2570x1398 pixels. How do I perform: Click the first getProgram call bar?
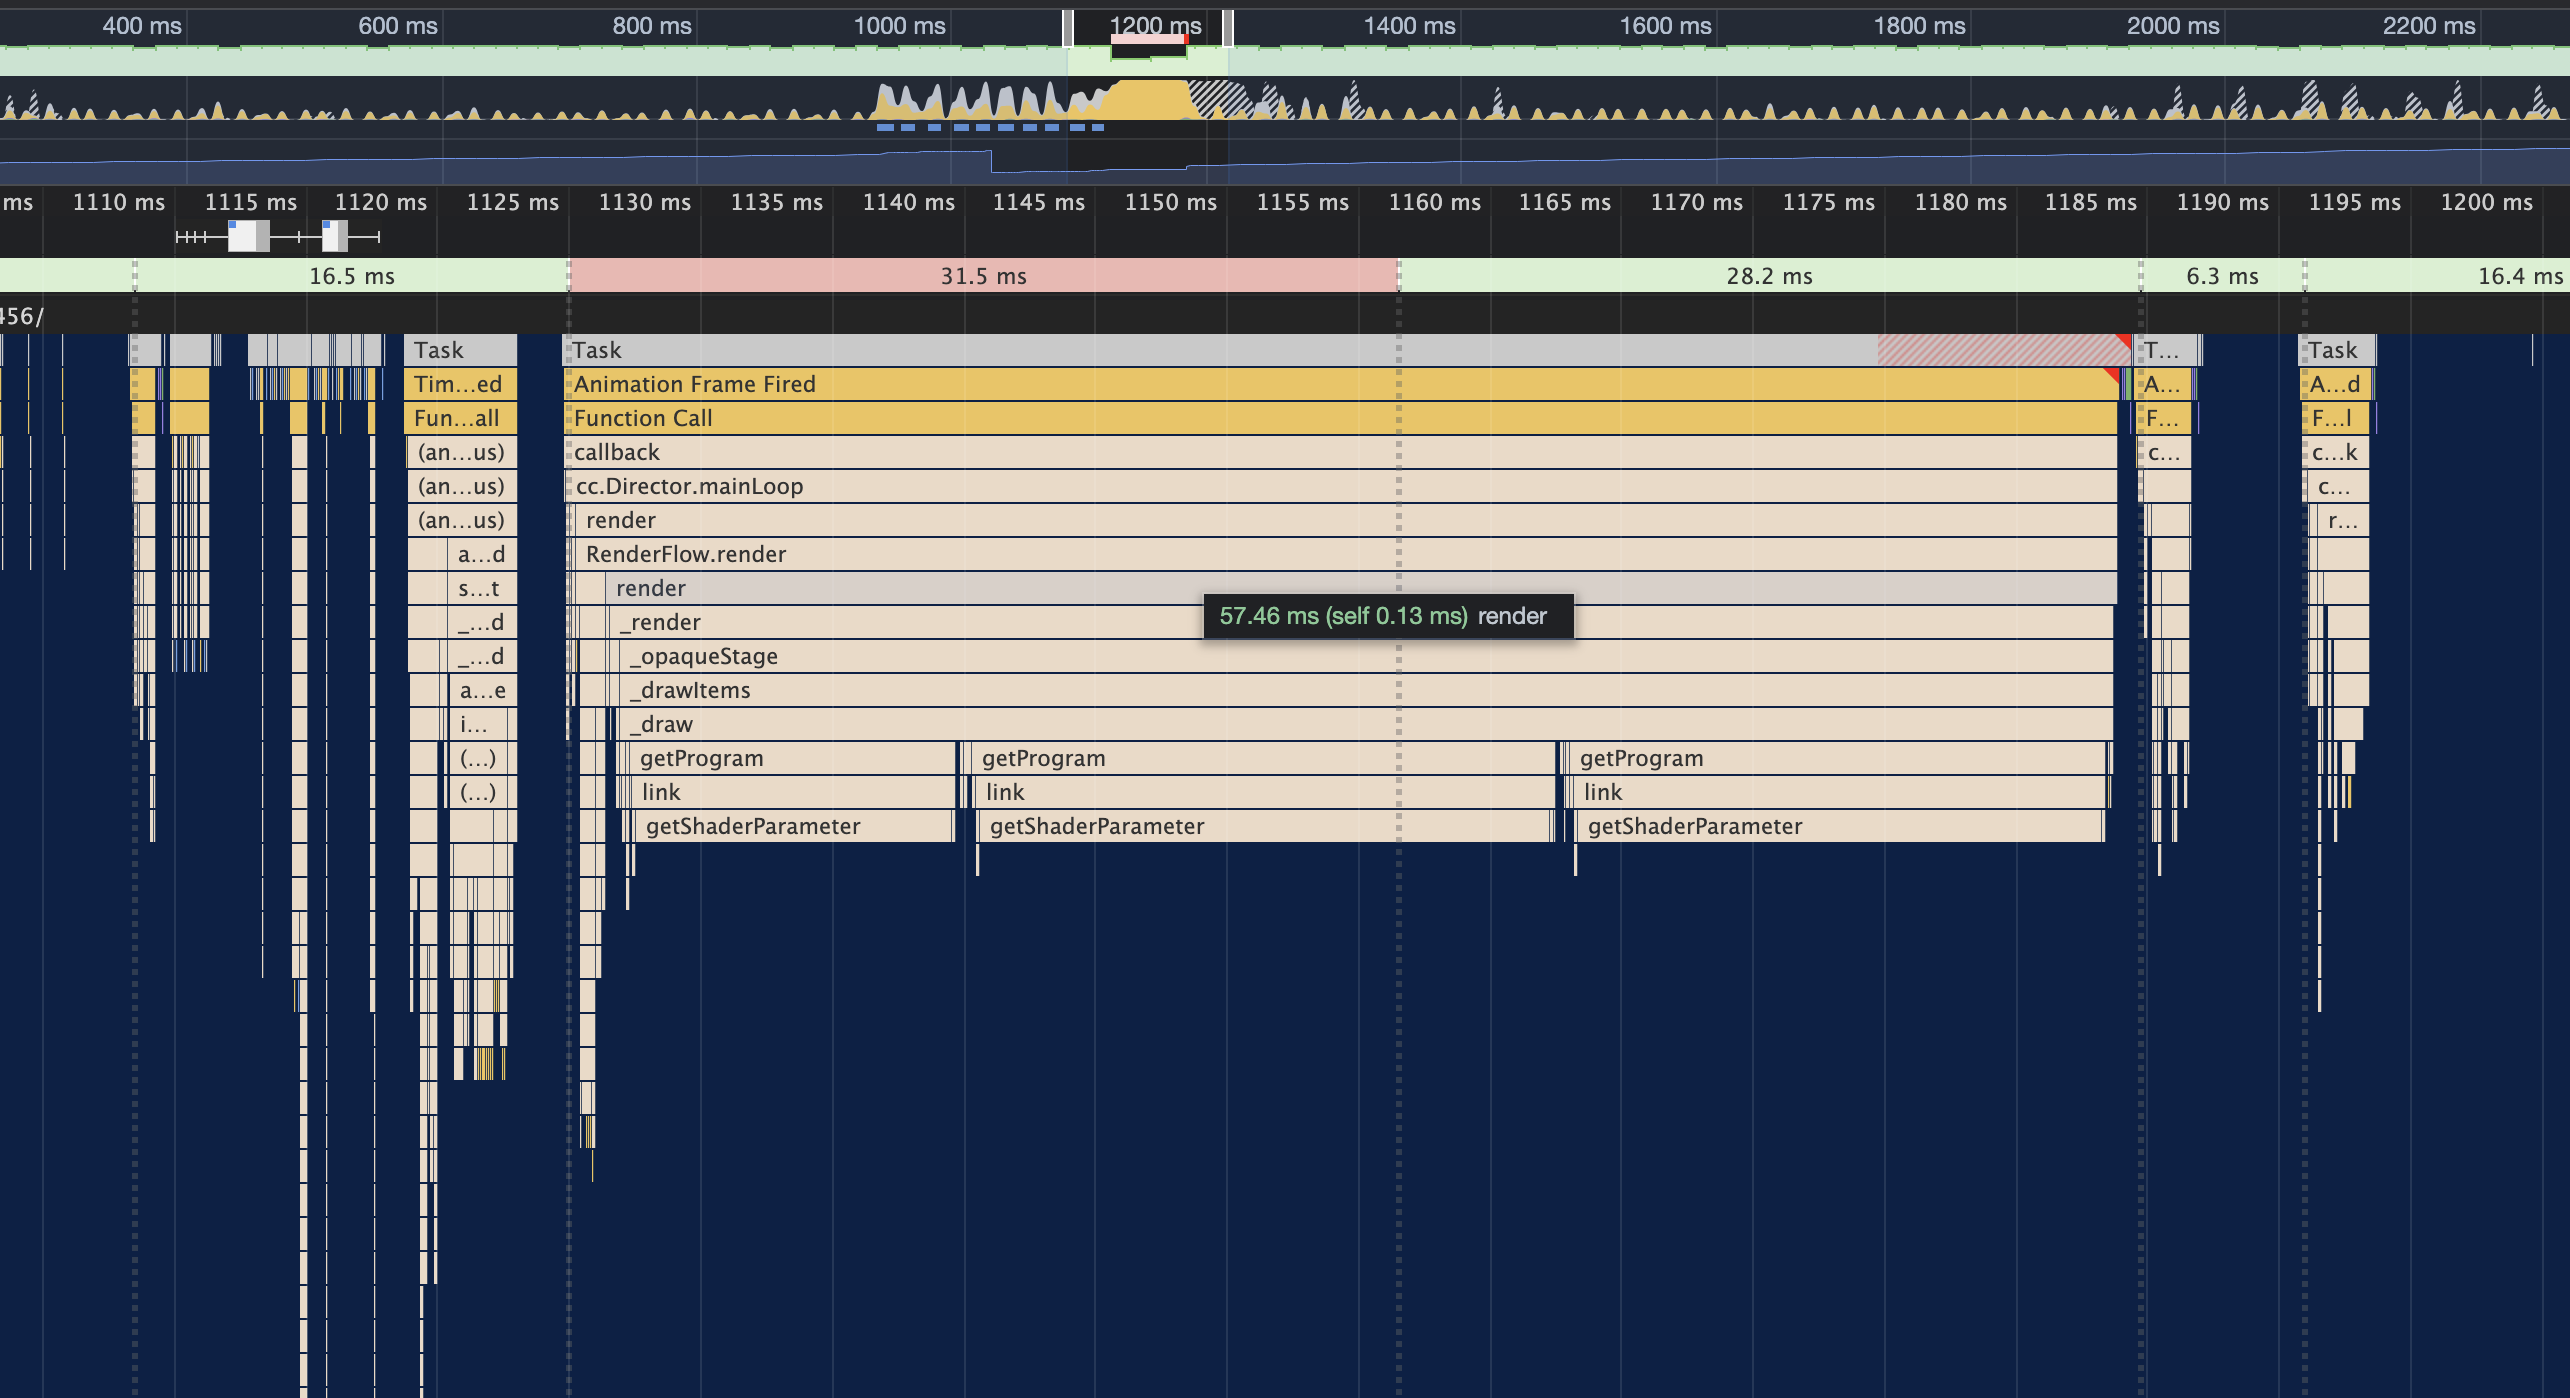(790, 758)
